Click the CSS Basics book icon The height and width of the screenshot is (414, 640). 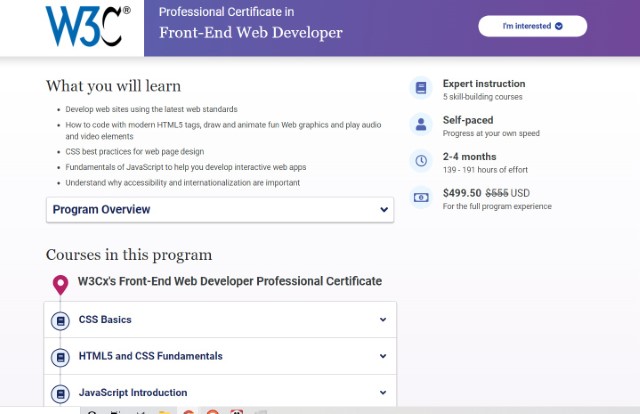(x=60, y=321)
